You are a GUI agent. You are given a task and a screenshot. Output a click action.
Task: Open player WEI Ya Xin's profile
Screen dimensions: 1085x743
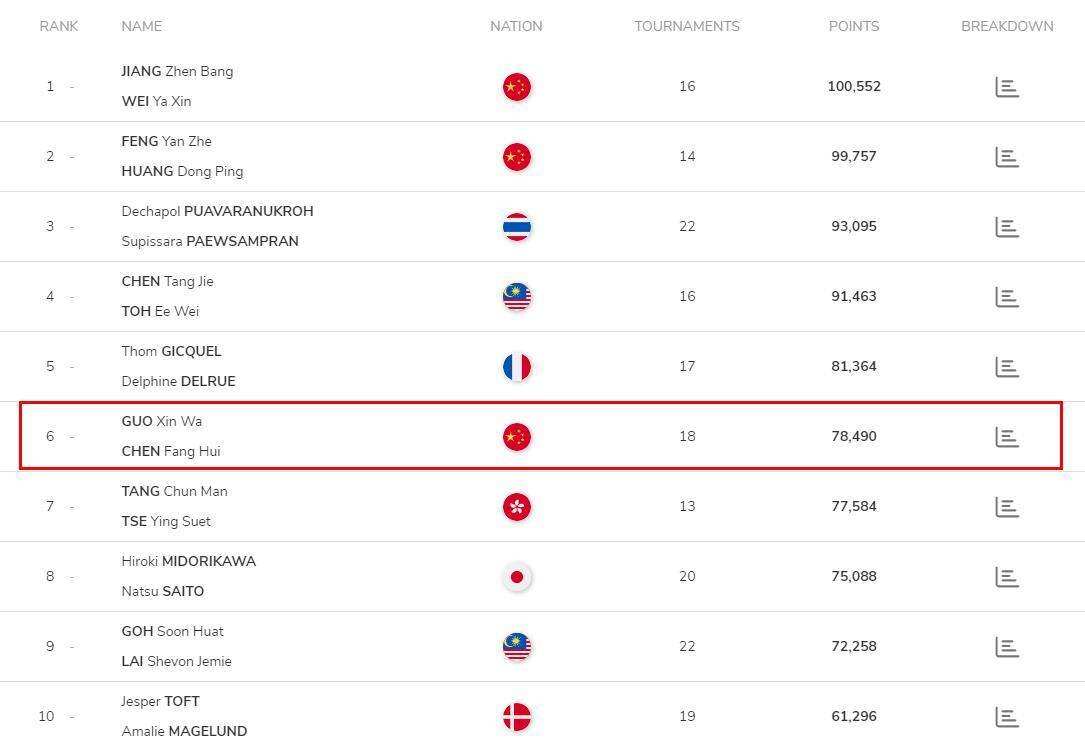pyautogui.click(x=156, y=101)
